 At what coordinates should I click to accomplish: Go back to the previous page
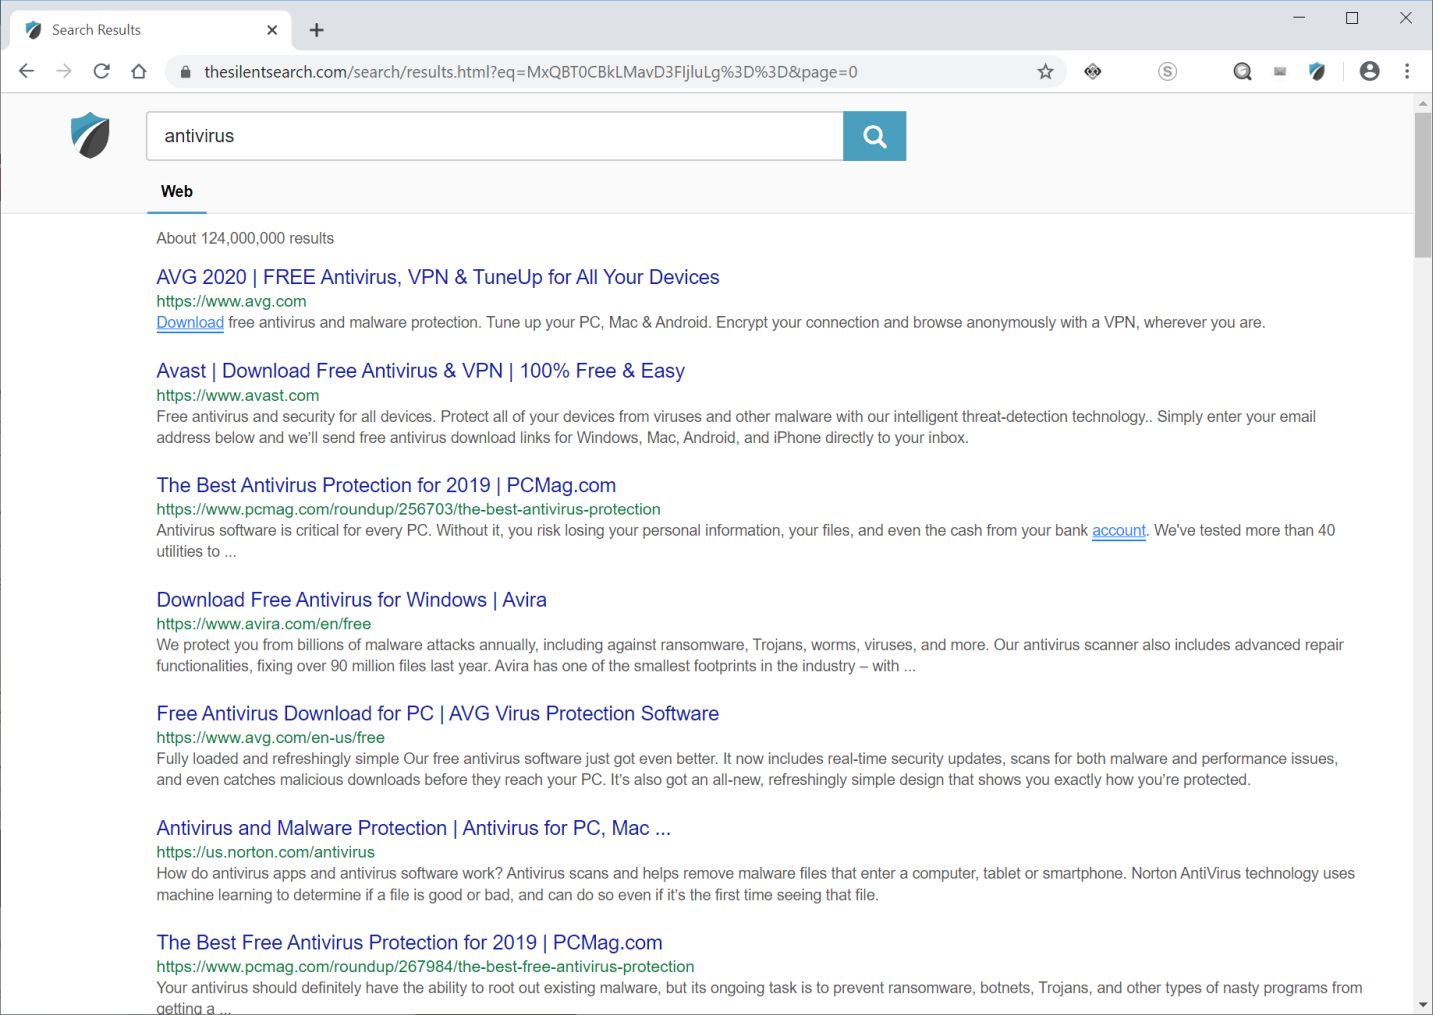27,71
